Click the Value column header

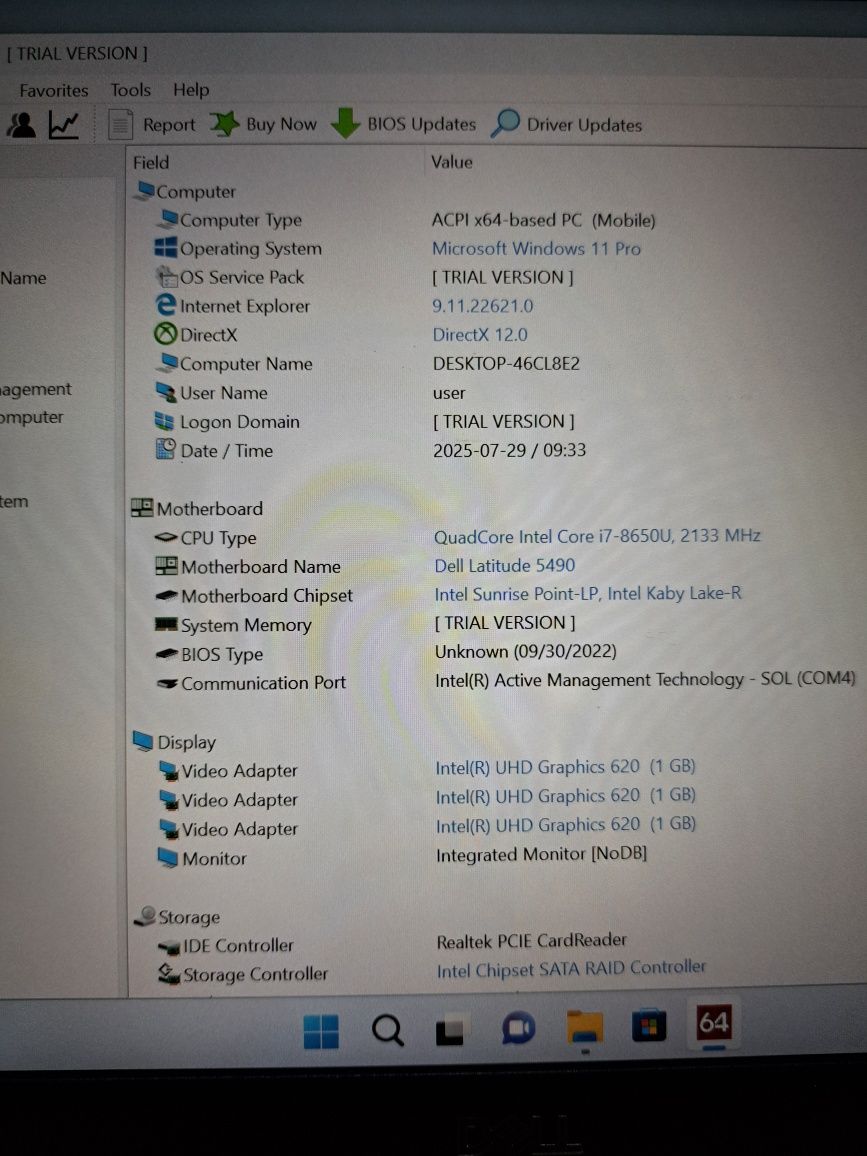click(x=451, y=161)
